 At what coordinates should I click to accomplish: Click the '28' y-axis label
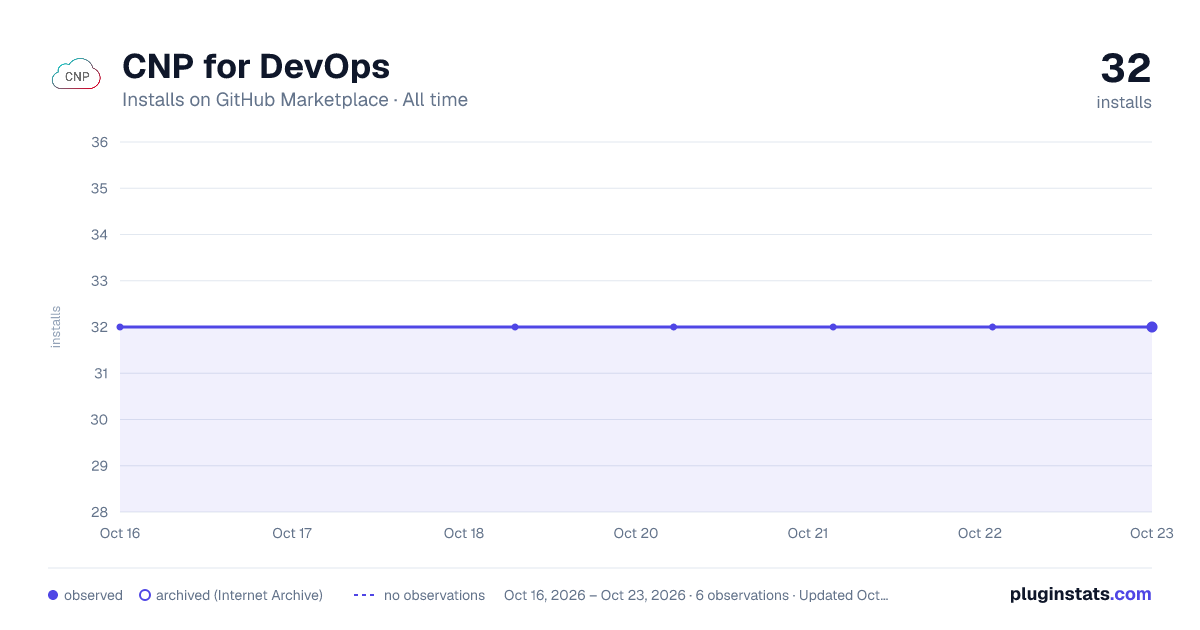pyautogui.click(x=100, y=512)
